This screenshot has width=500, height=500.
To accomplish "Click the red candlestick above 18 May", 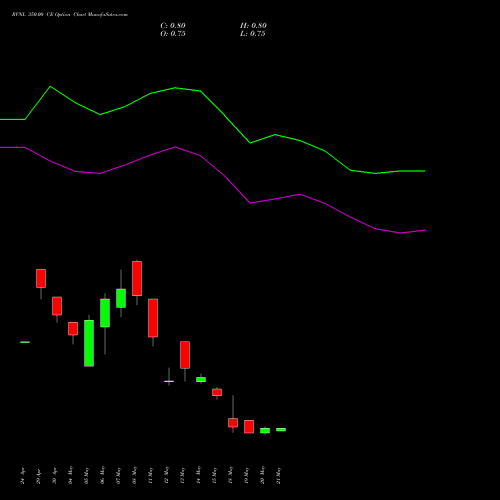I will click(233, 423).
